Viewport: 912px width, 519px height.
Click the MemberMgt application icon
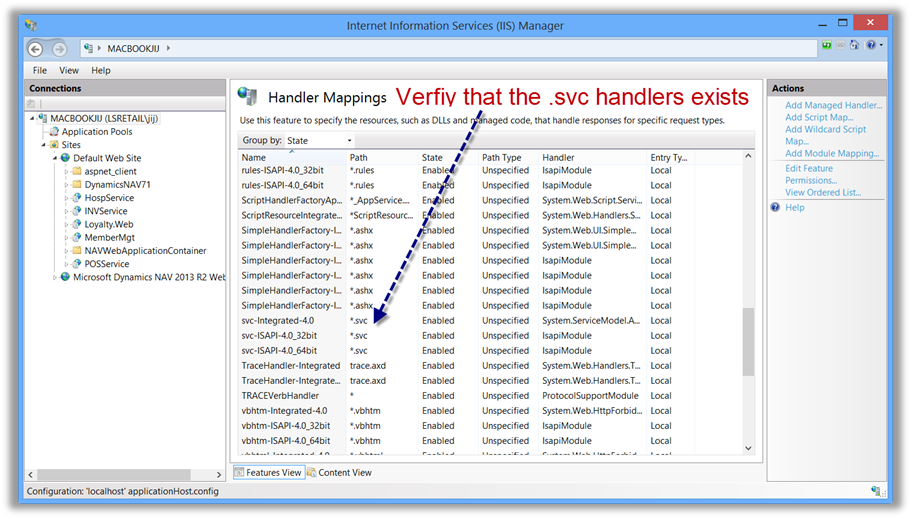(77, 237)
